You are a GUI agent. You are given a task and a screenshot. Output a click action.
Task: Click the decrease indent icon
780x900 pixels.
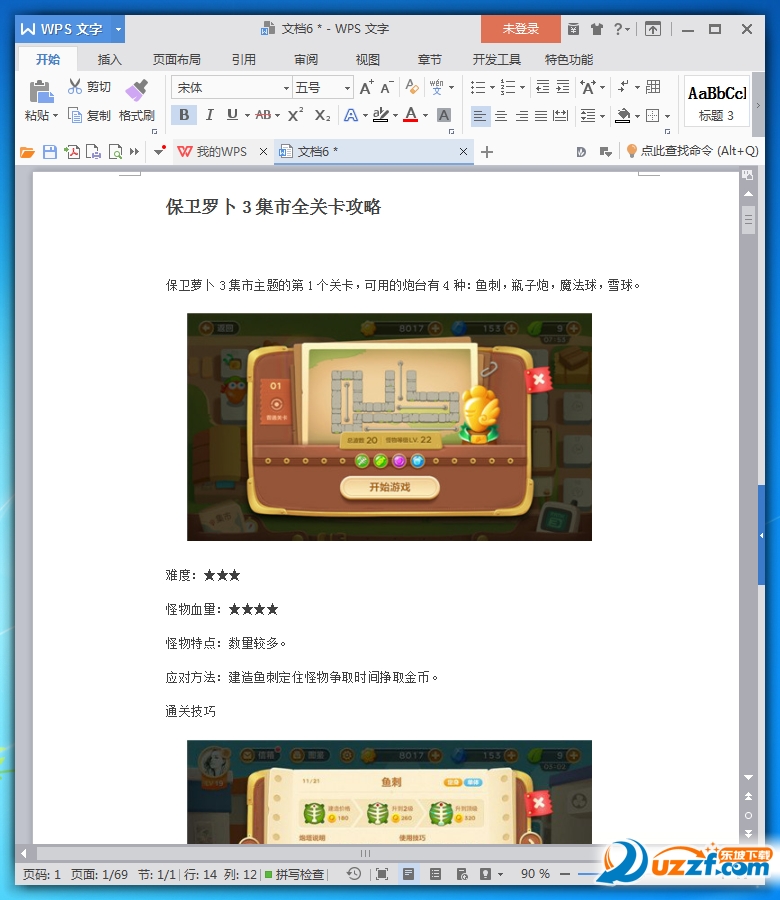coord(542,87)
